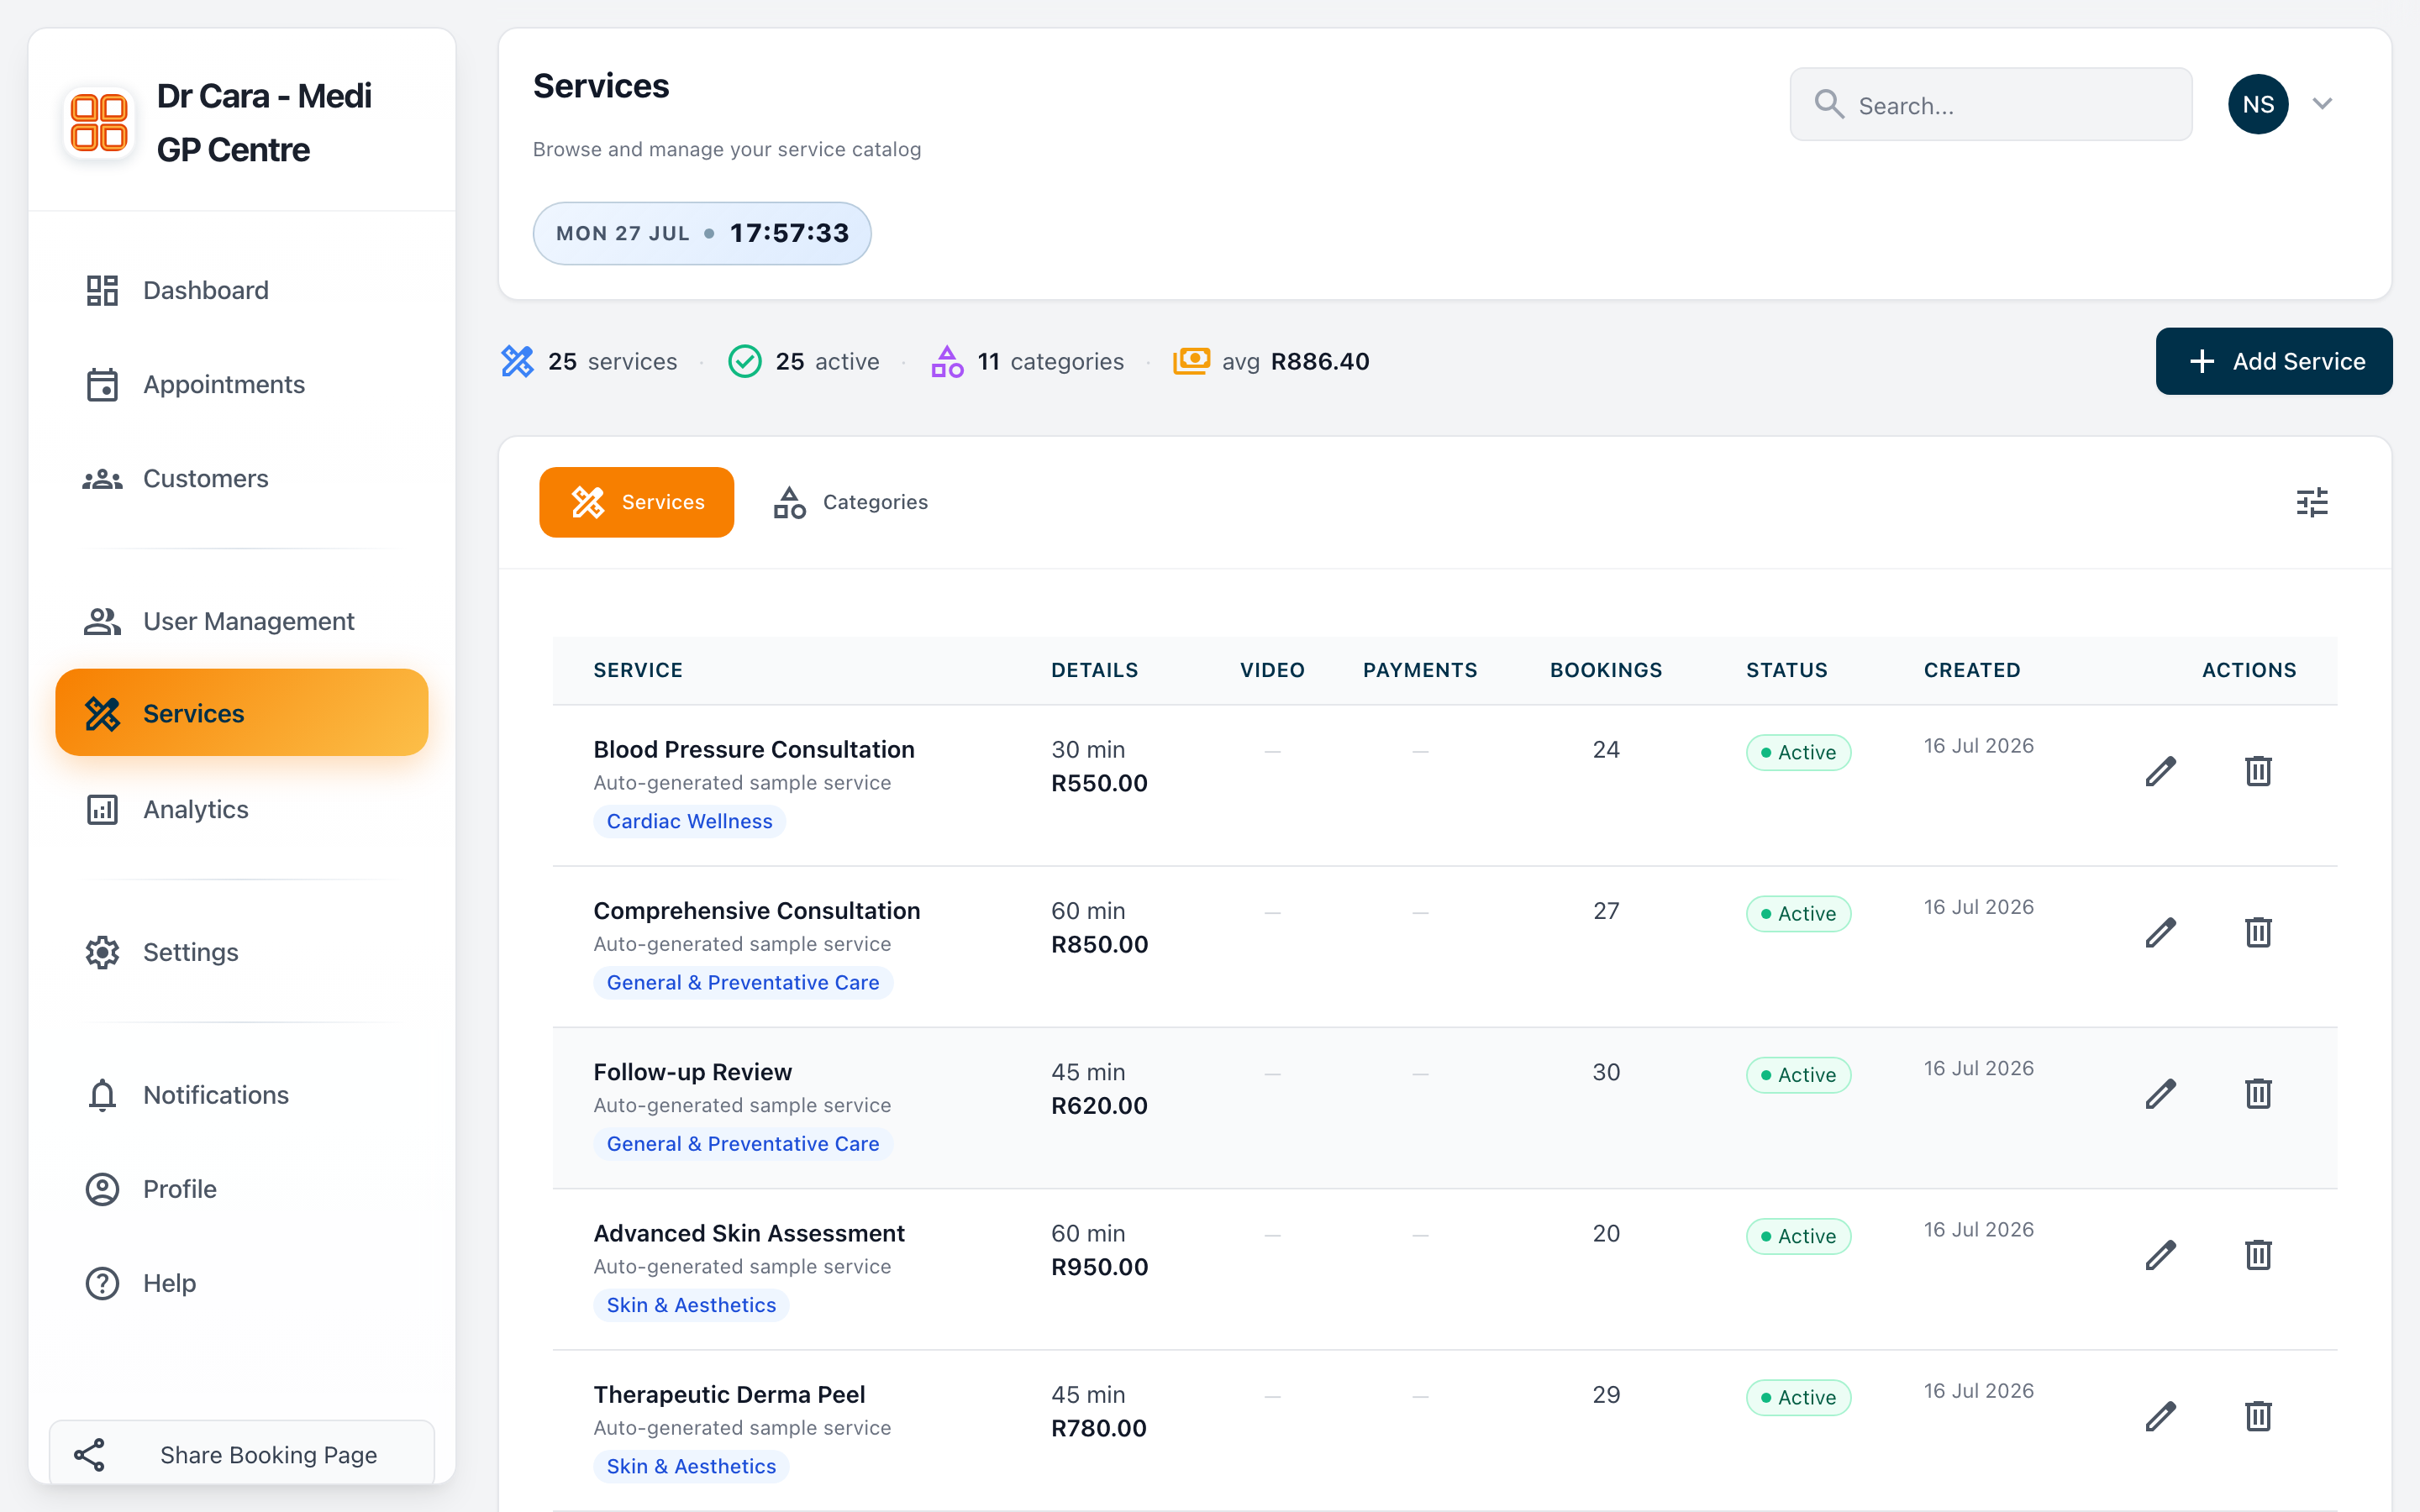Open table filter settings icon
Image resolution: width=2420 pixels, height=1512 pixels.
[2312, 502]
